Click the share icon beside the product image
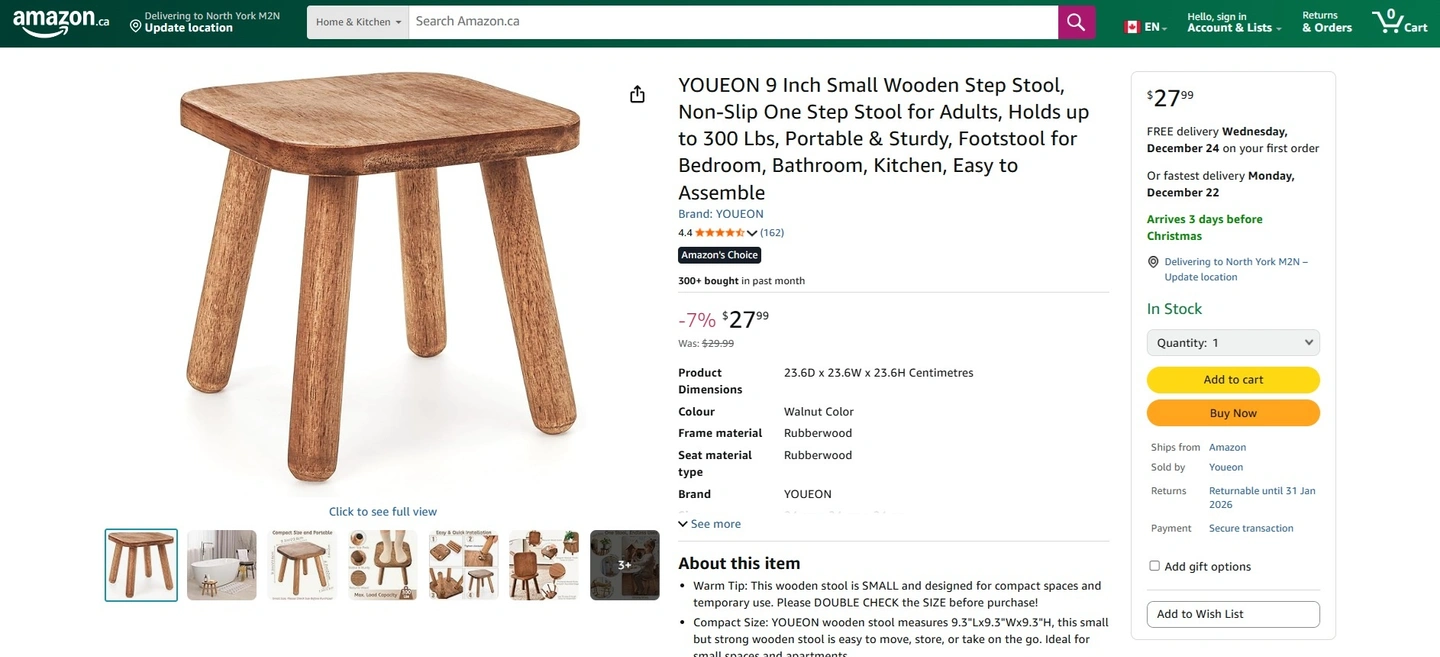Screen dimensions: 1440x657 pos(637,94)
